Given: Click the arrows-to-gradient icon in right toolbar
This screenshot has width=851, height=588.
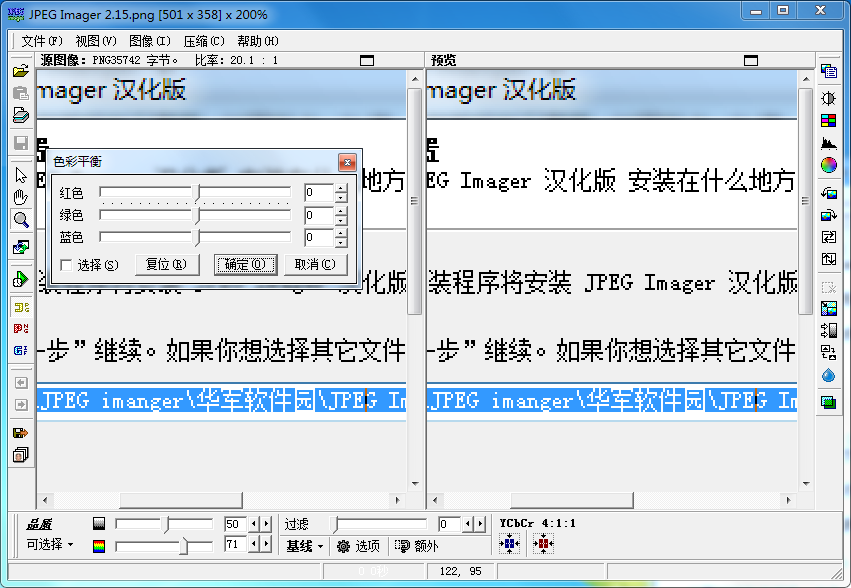Looking at the screenshot, I should pos(829,330).
